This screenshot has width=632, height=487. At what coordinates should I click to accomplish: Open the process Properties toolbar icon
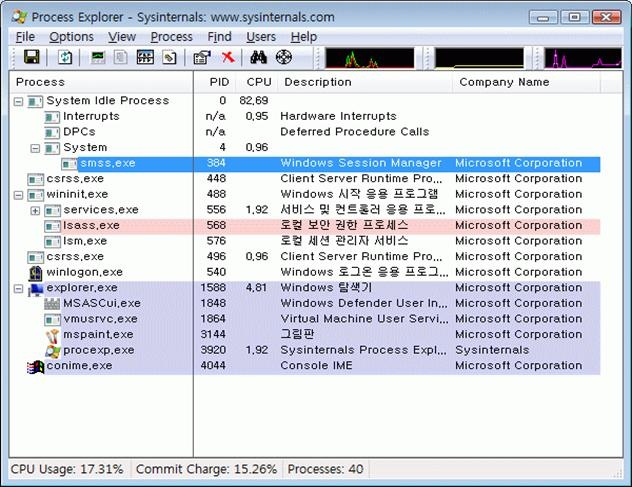point(202,57)
